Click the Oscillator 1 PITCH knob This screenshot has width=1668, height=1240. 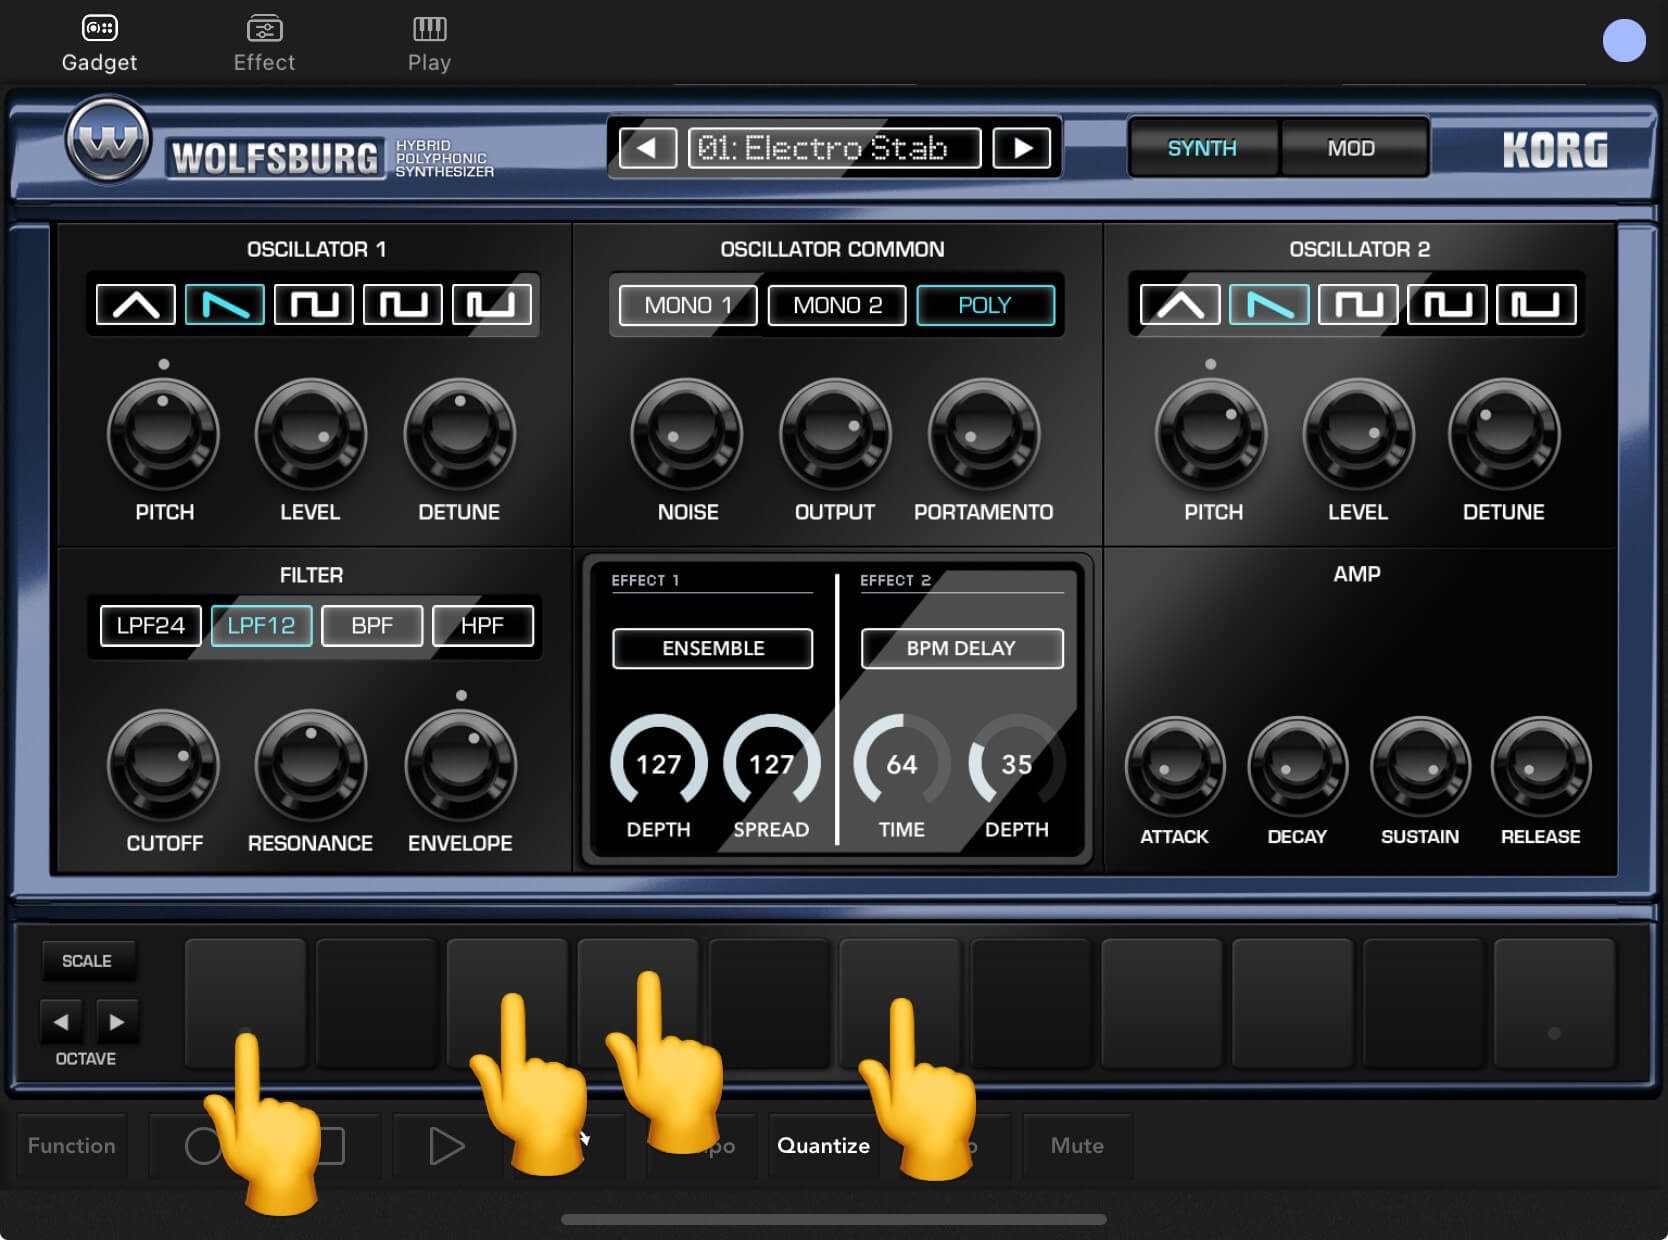(163, 434)
